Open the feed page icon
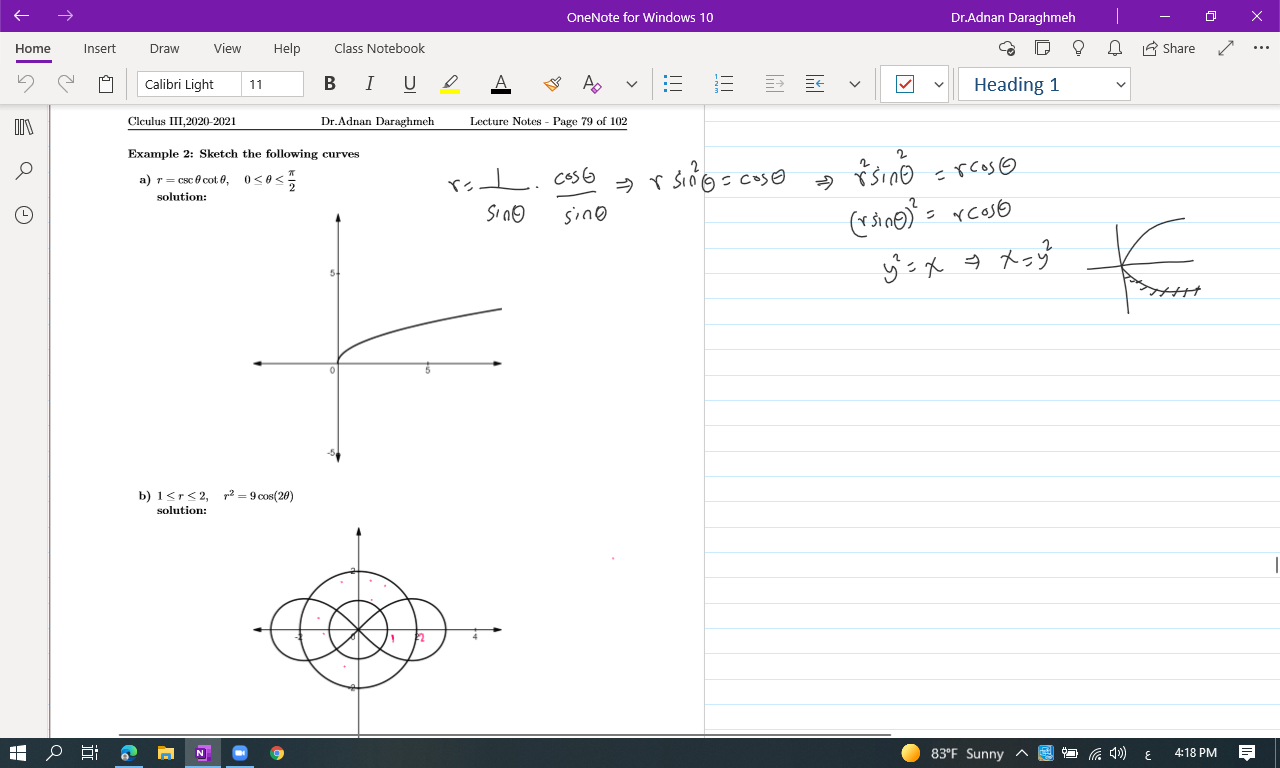This screenshot has width=1280, height=768. [x=1042, y=48]
